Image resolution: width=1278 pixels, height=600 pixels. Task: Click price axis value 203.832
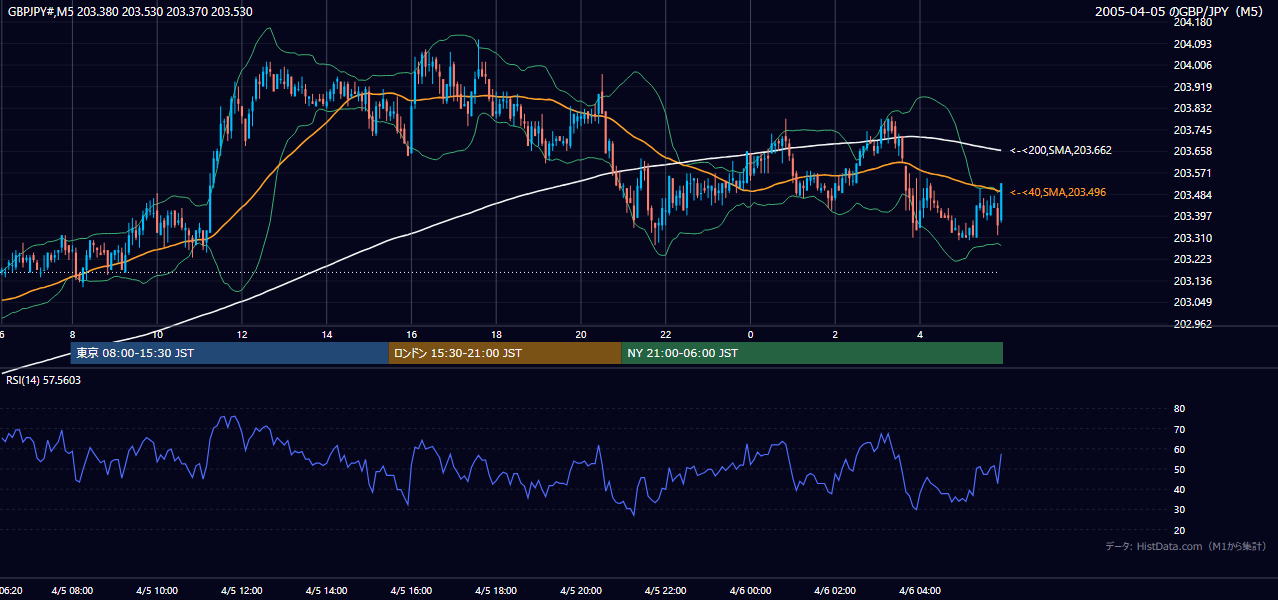(x=1192, y=108)
